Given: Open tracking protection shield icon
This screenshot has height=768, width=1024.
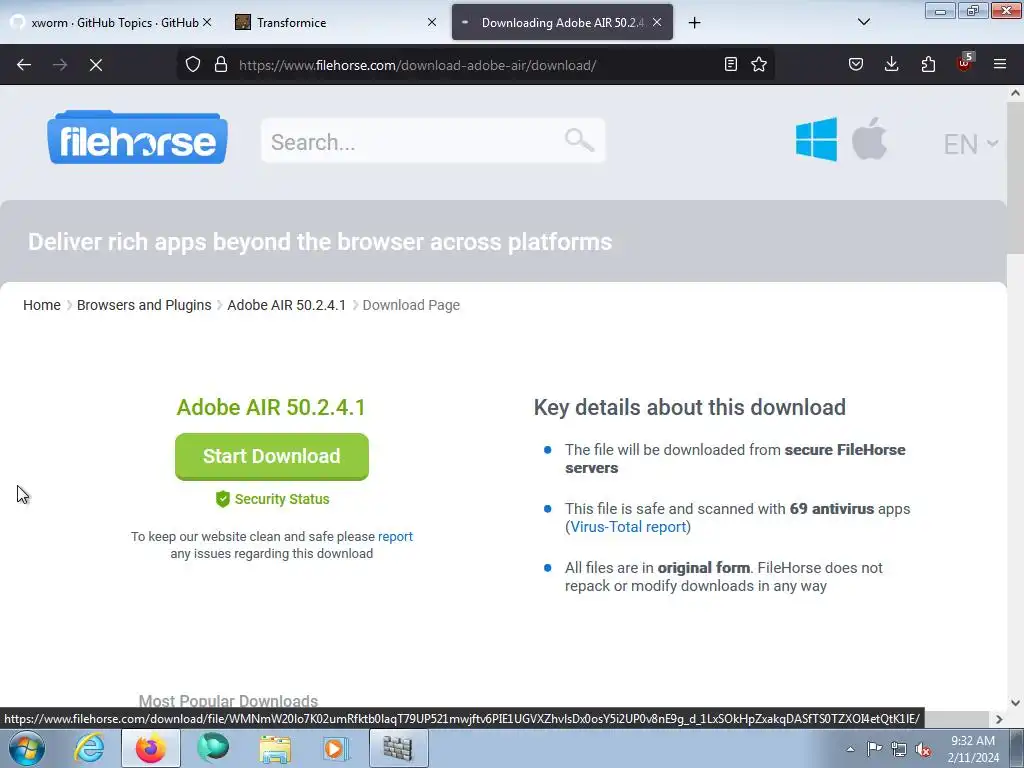Looking at the screenshot, I should pyautogui.click(x=193, y=65).
